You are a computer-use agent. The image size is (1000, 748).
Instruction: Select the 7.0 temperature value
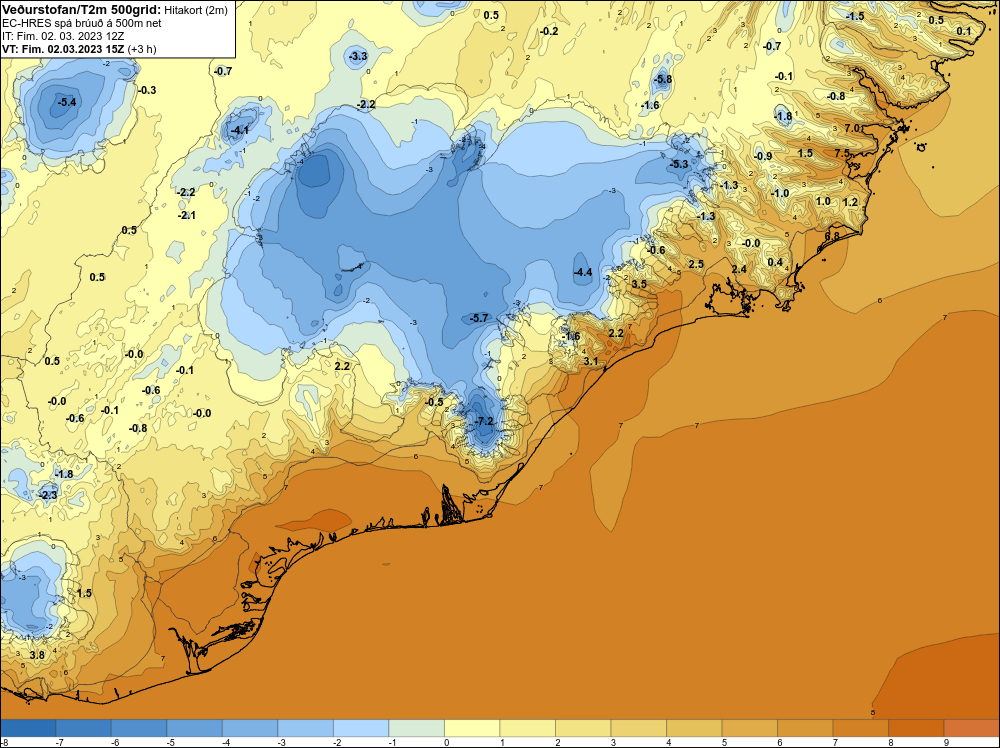click(x=852, y=128)
